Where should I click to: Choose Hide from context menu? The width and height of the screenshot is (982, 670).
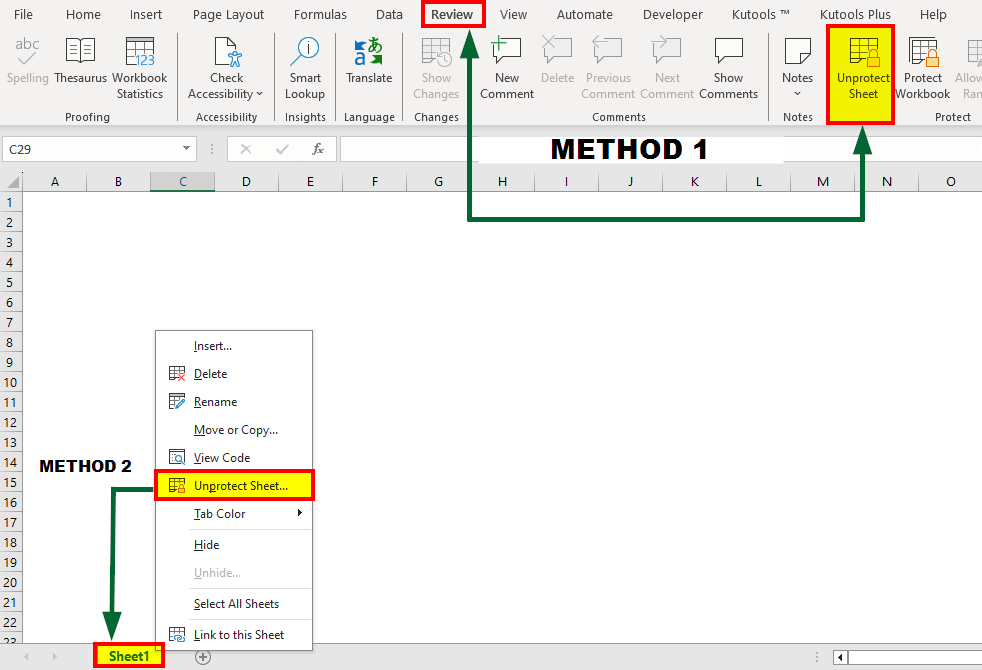point(234,545)
